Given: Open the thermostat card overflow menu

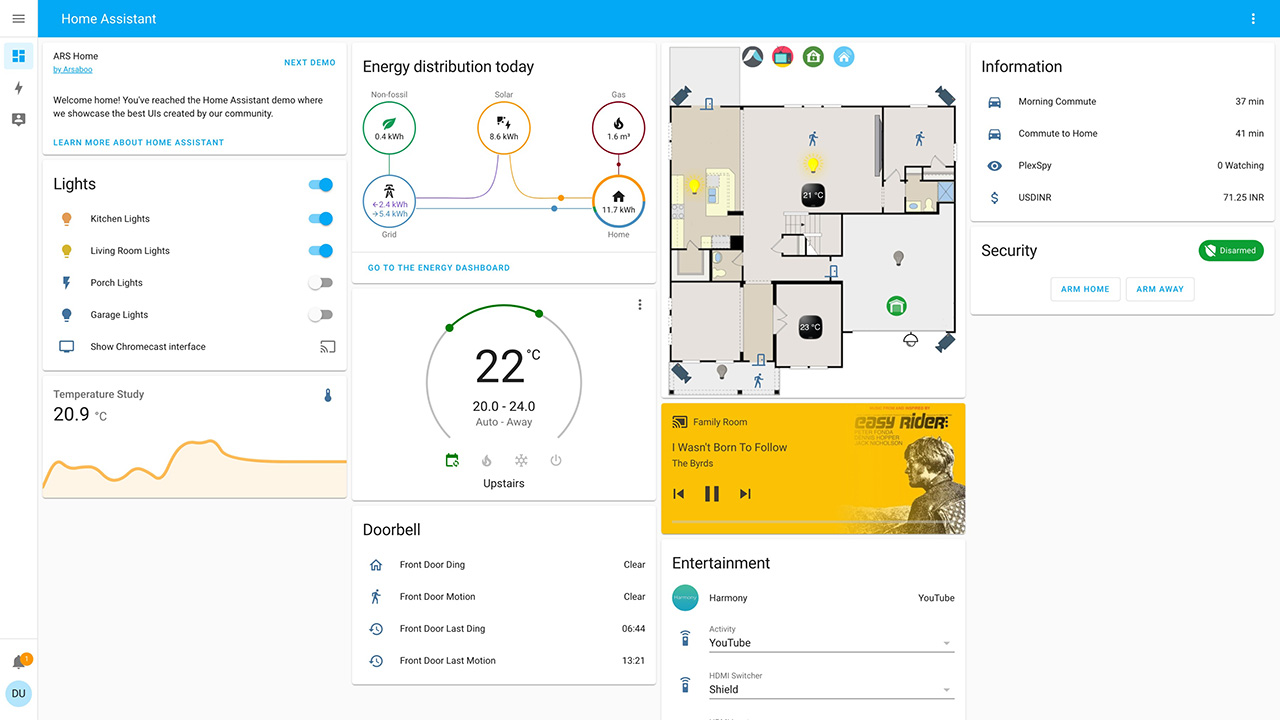Looking at the screenshot, I should (x=640, y=304).
